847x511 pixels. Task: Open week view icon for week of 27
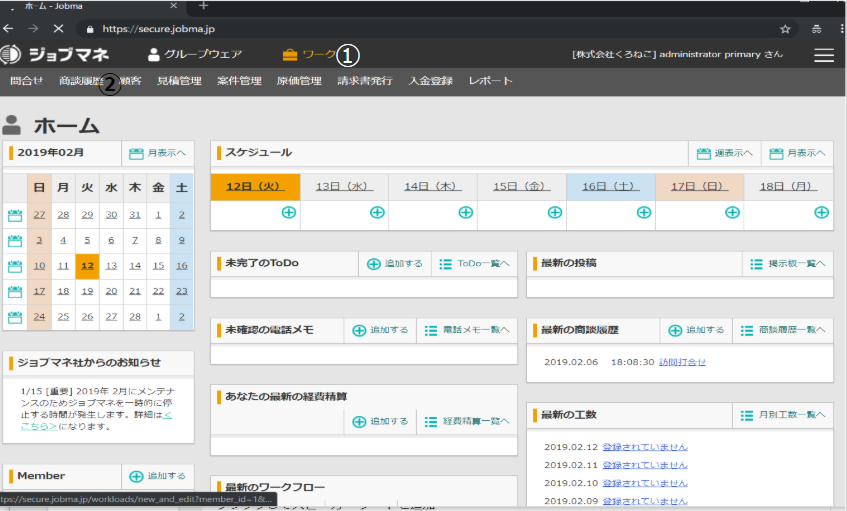15,216
